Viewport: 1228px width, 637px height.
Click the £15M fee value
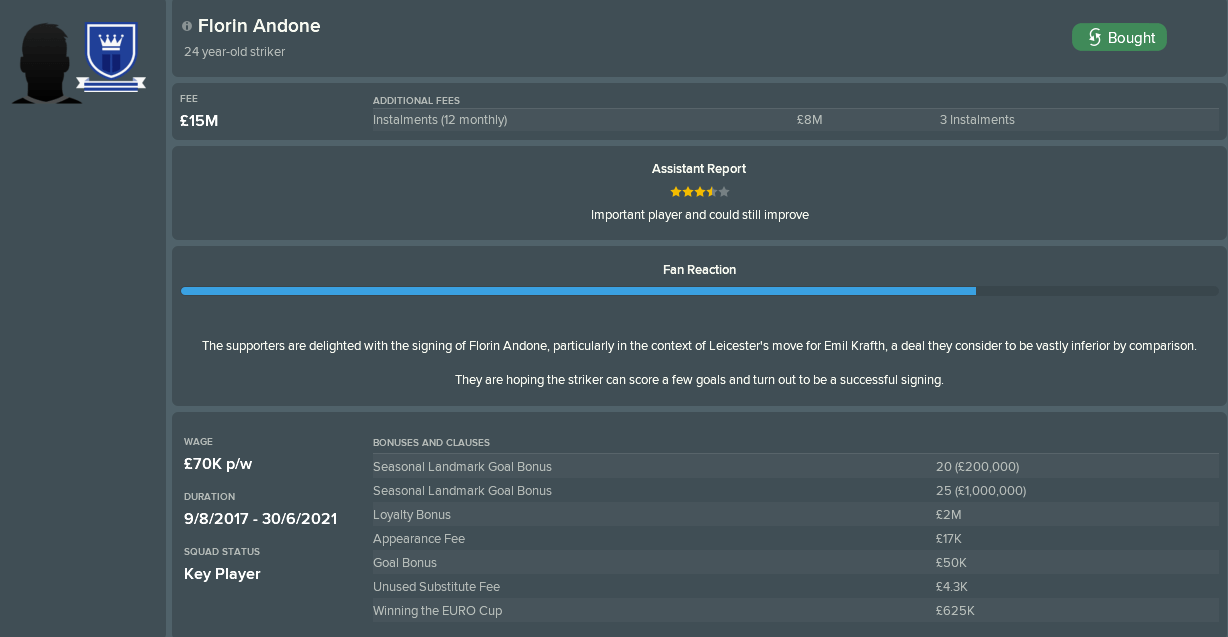pyautogui.click(x=199, y=121)
